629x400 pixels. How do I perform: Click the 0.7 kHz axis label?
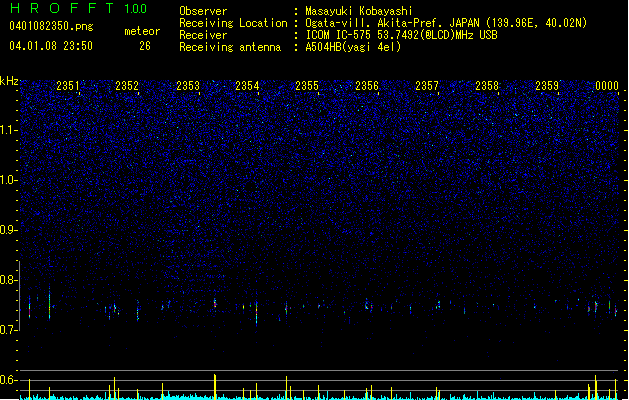[x=8, y=330]
